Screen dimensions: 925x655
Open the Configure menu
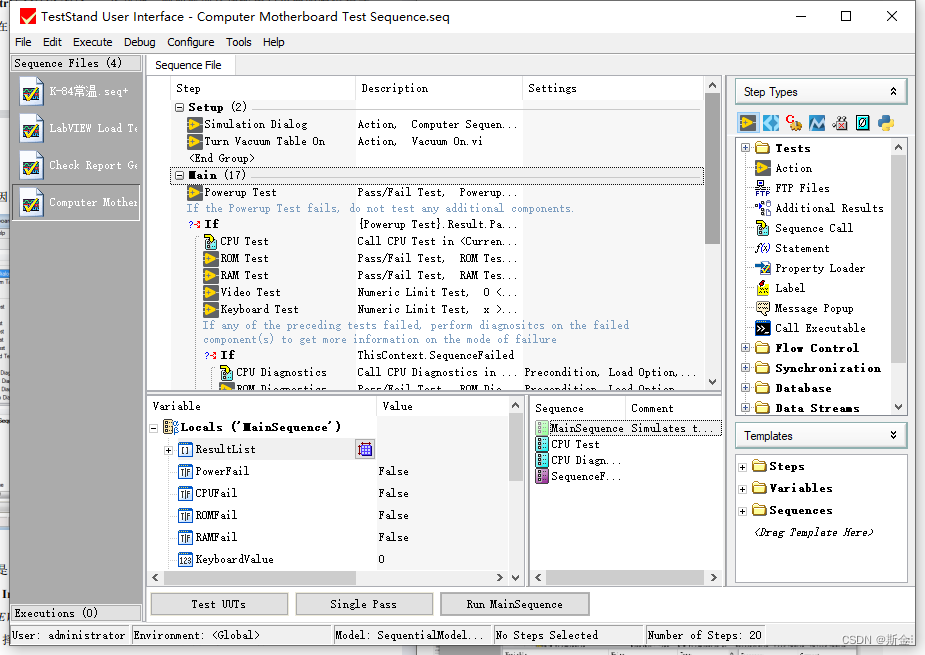coord(191,42)
